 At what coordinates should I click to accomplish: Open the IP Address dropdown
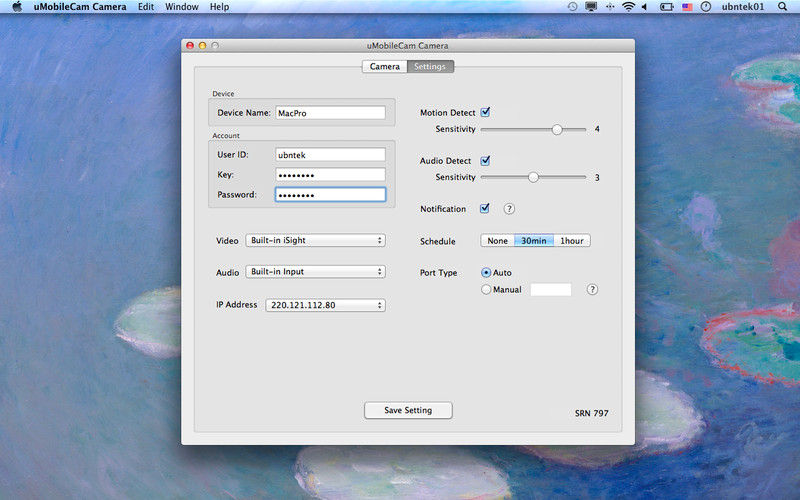[x=326, y=305]
